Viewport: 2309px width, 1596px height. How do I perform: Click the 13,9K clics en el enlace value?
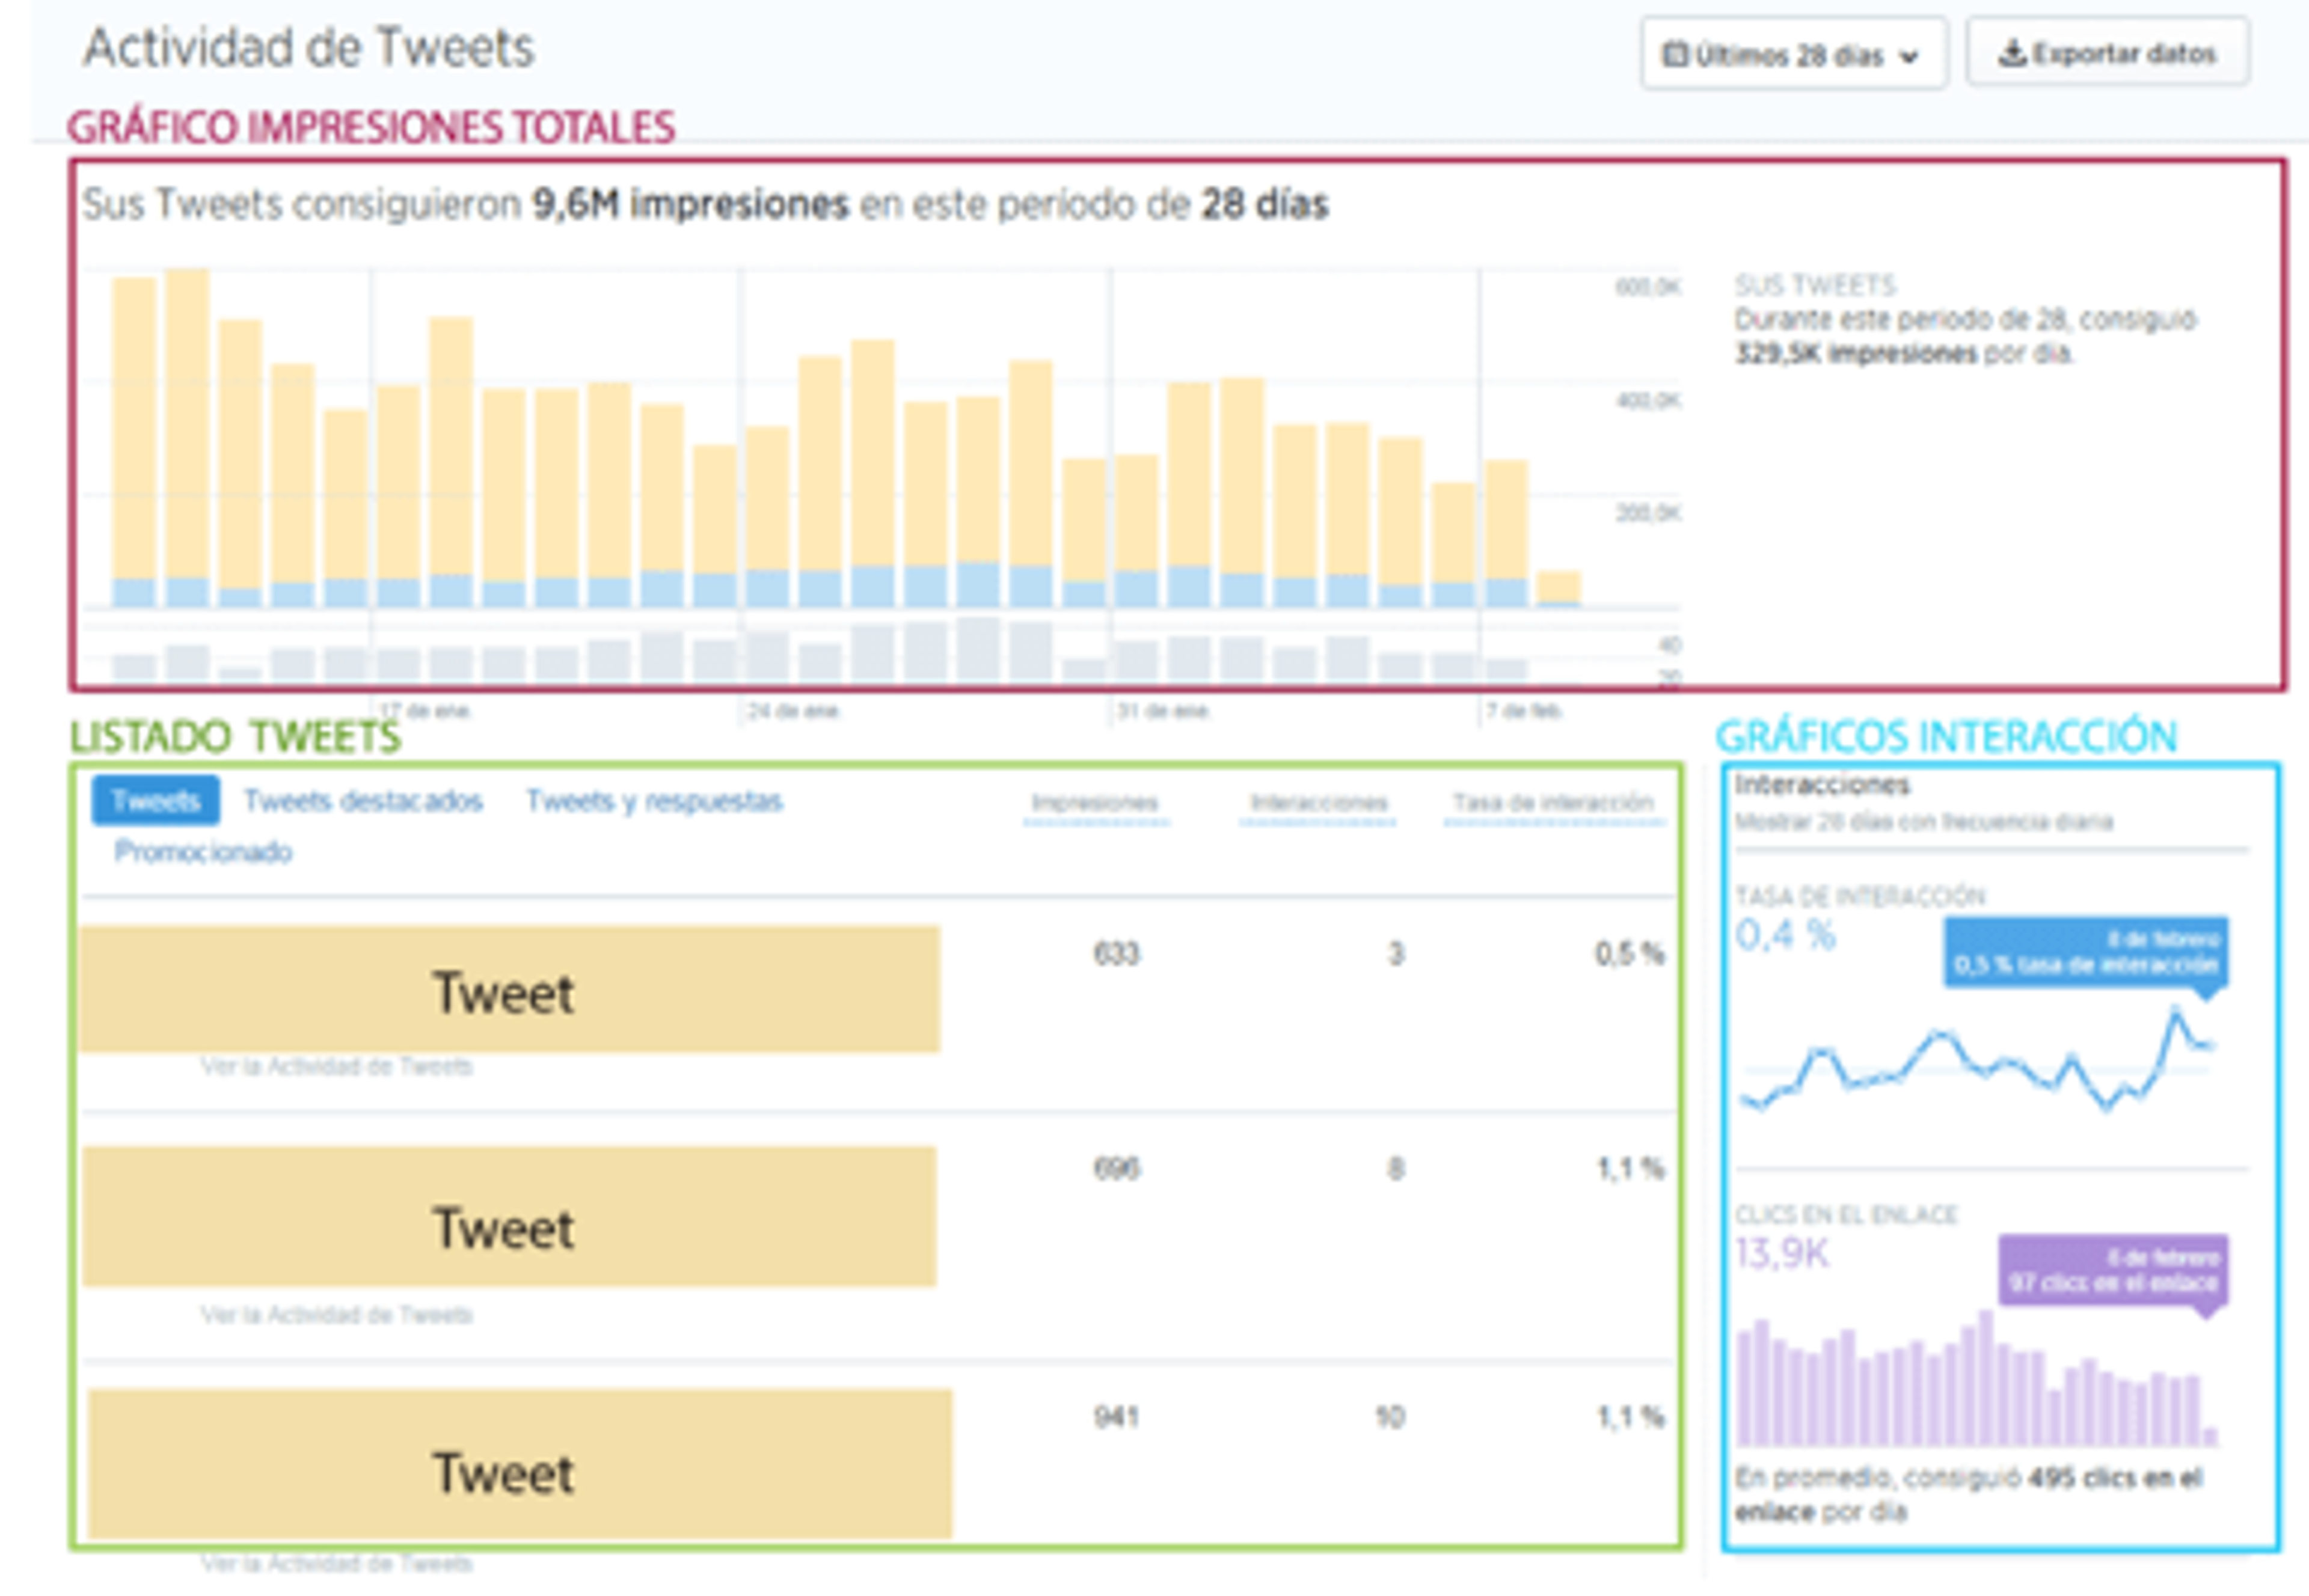pyautogui.click(x=1782, y=1252)
